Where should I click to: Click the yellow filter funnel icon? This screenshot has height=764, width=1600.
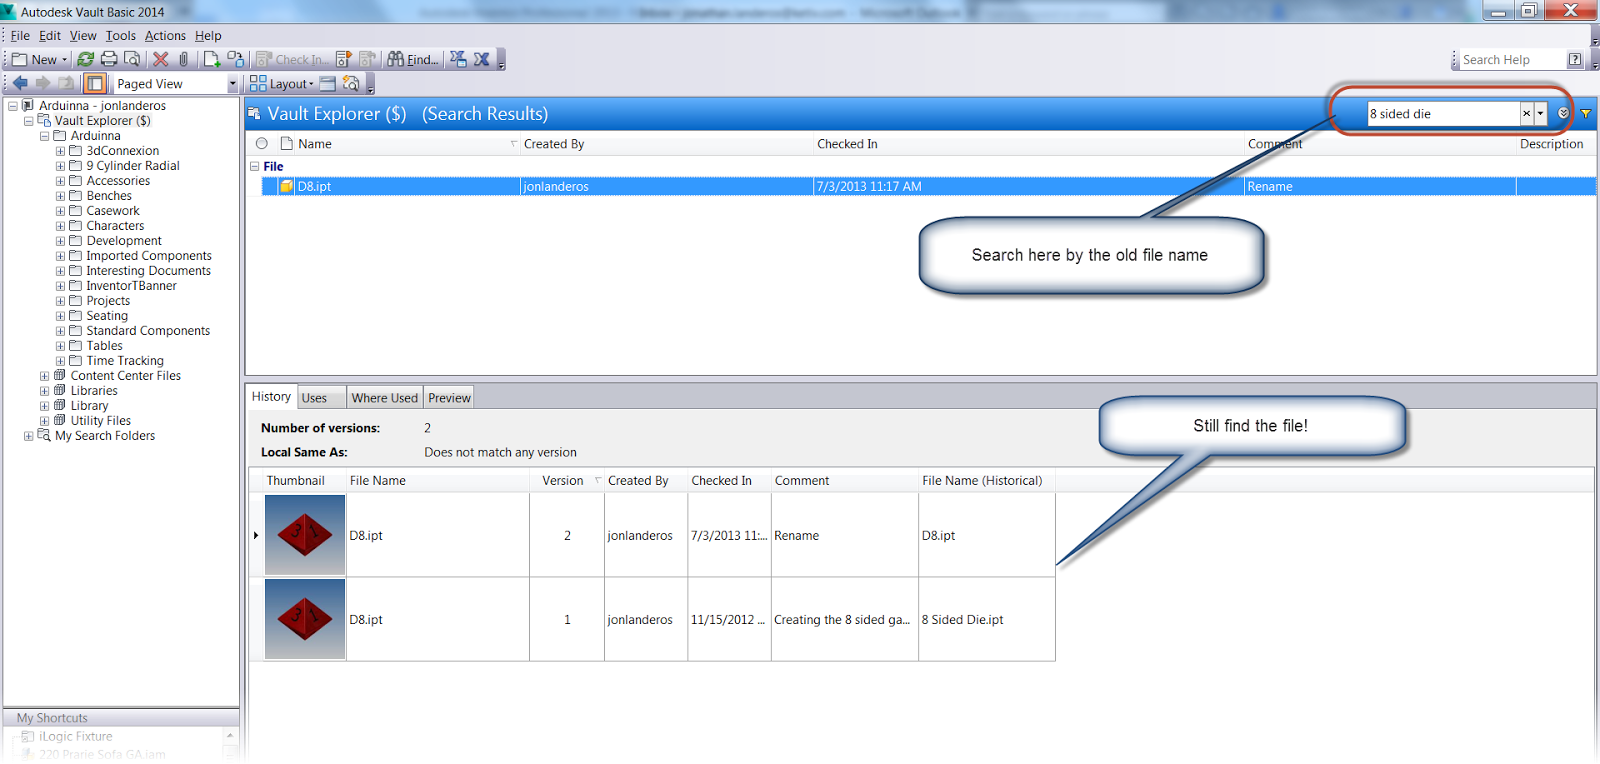(x=1586, y=113)
